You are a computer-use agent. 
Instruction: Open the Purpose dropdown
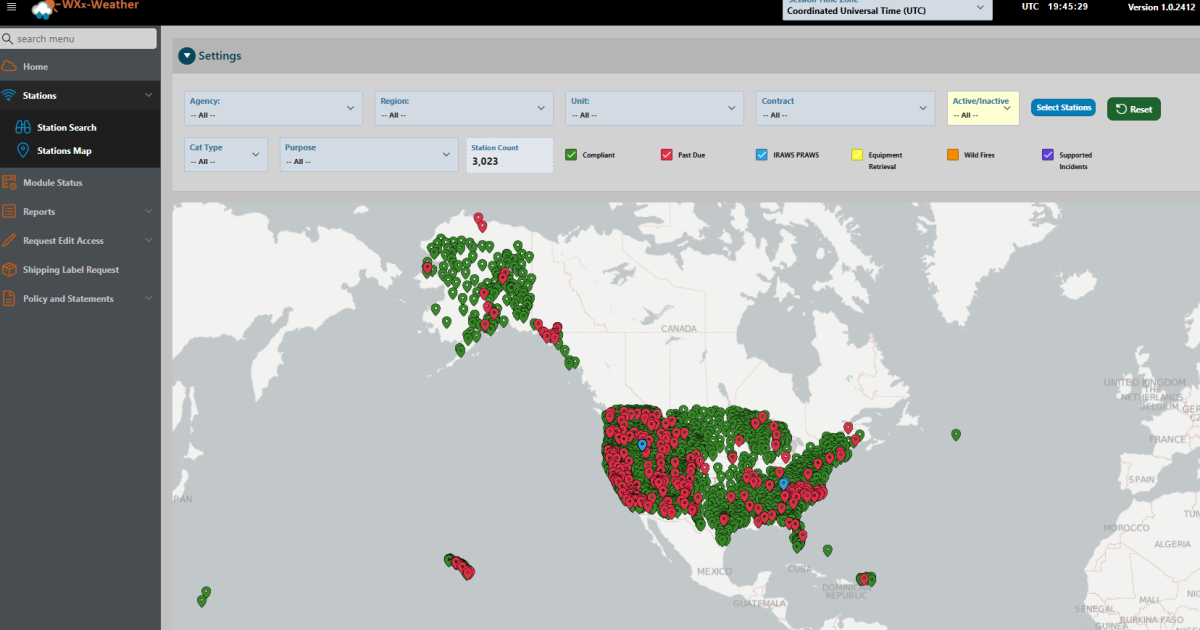coord(367,154)
